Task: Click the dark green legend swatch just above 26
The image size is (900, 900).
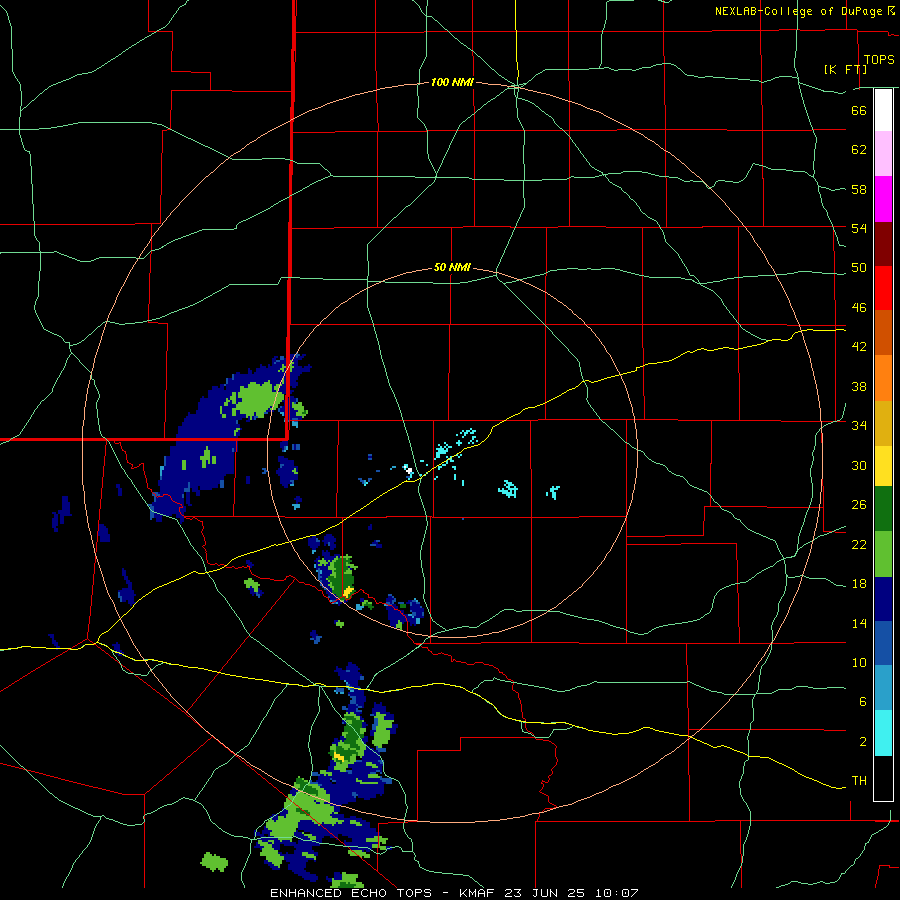Action: coord(883,508)
